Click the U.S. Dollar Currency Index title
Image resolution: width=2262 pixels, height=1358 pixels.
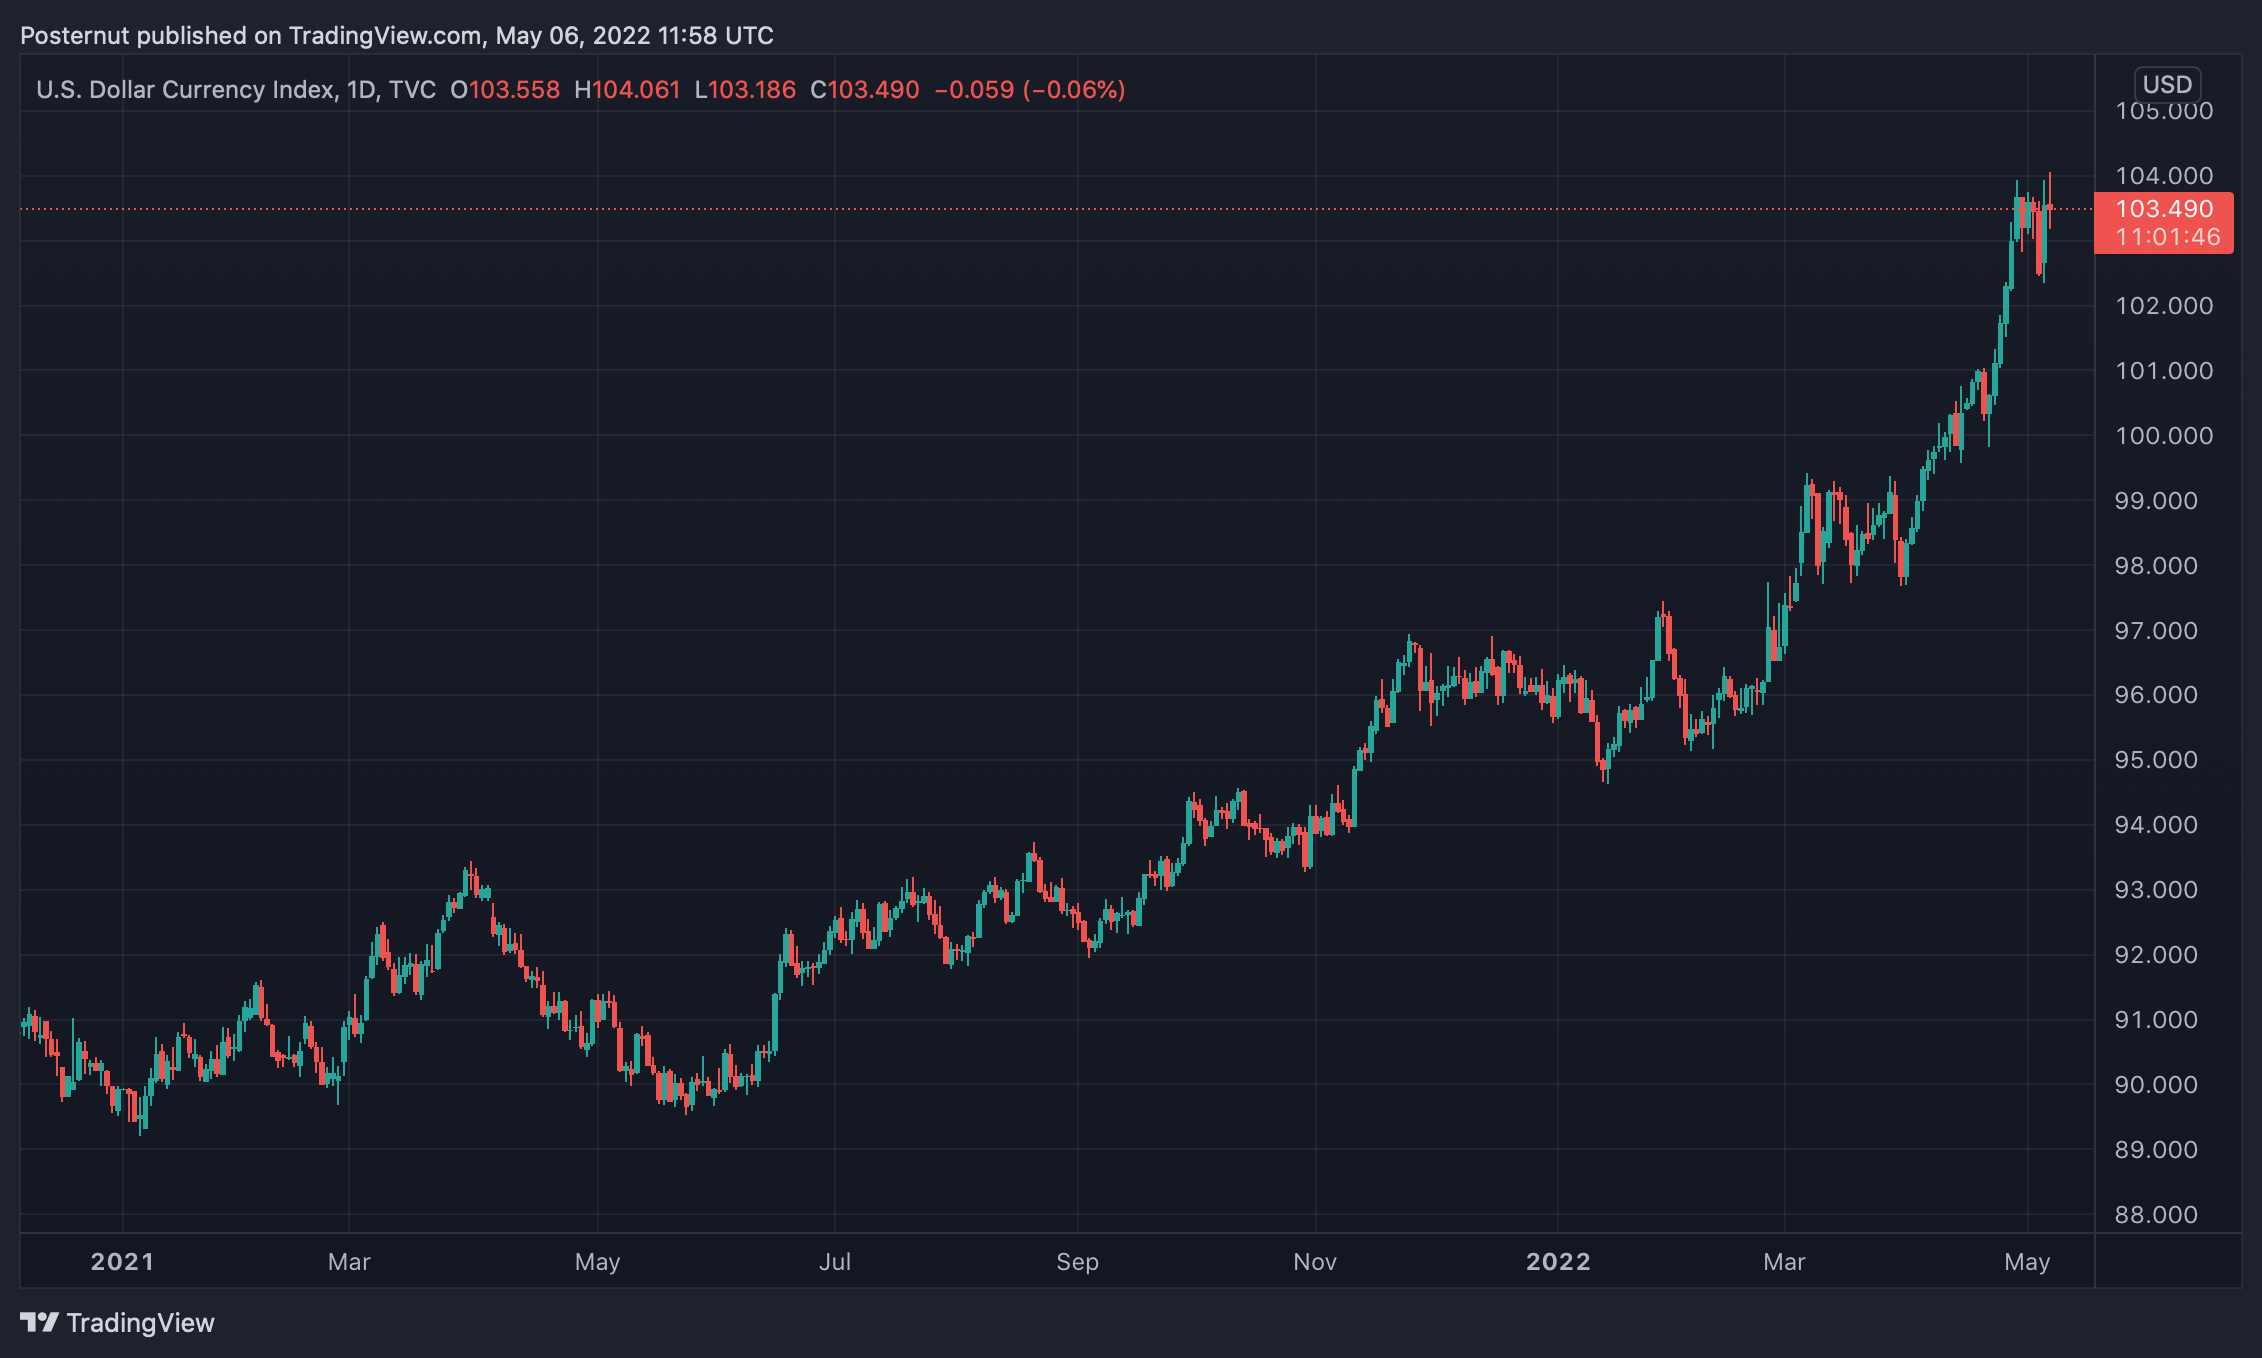[x=186, y=90]
